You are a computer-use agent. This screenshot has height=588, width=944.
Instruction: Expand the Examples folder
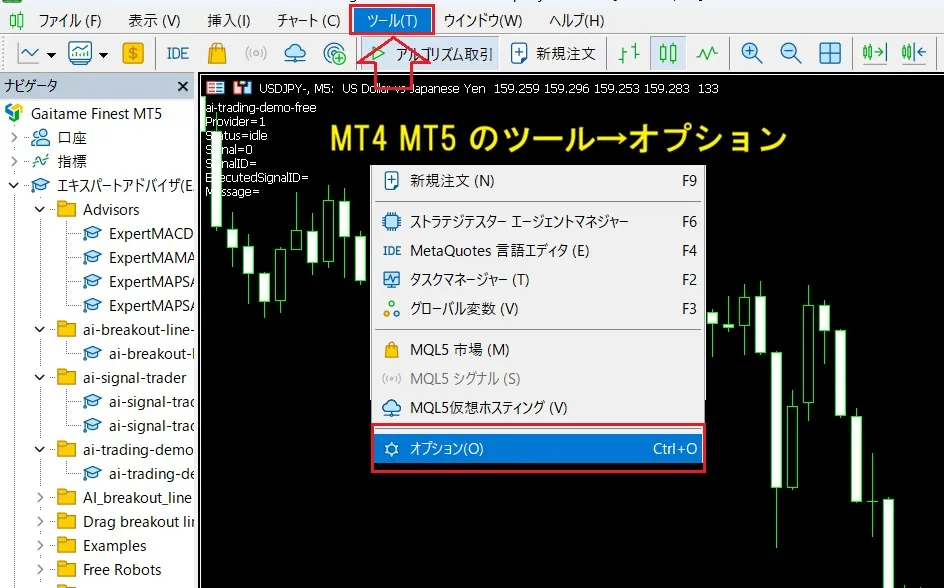tap(40, 546)
